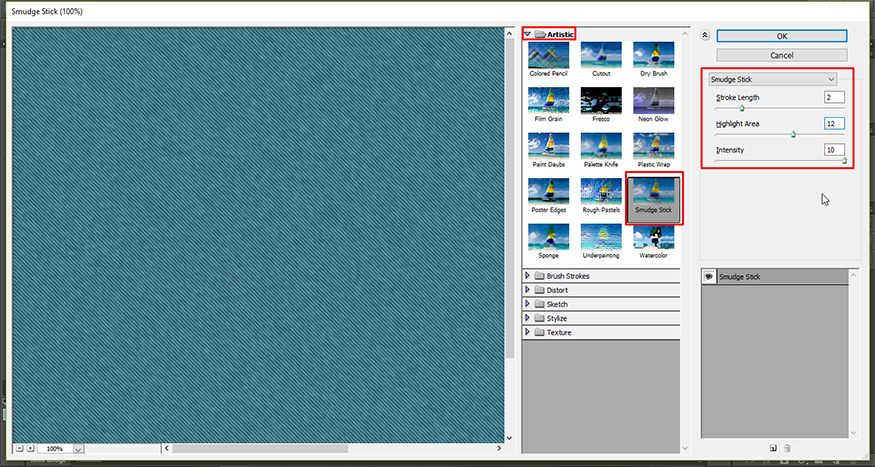875x467 pixels.
Task: Collapse the filter gallery with double-chevron button
Action: pos(705,35)
